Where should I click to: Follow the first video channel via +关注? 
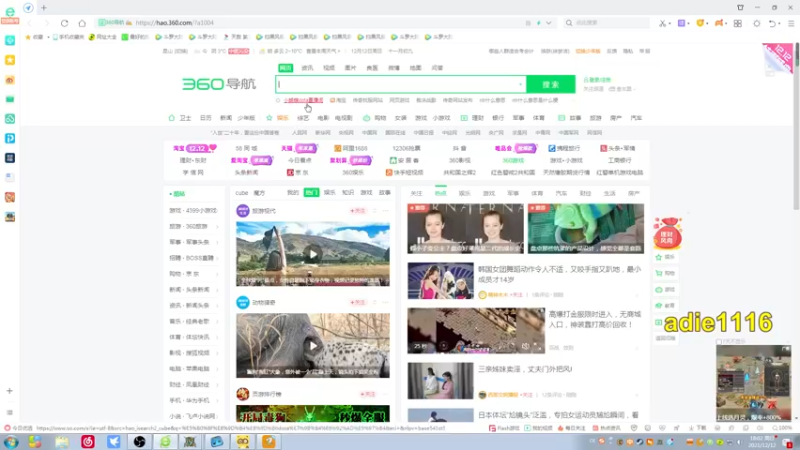(x=358, y=211)
